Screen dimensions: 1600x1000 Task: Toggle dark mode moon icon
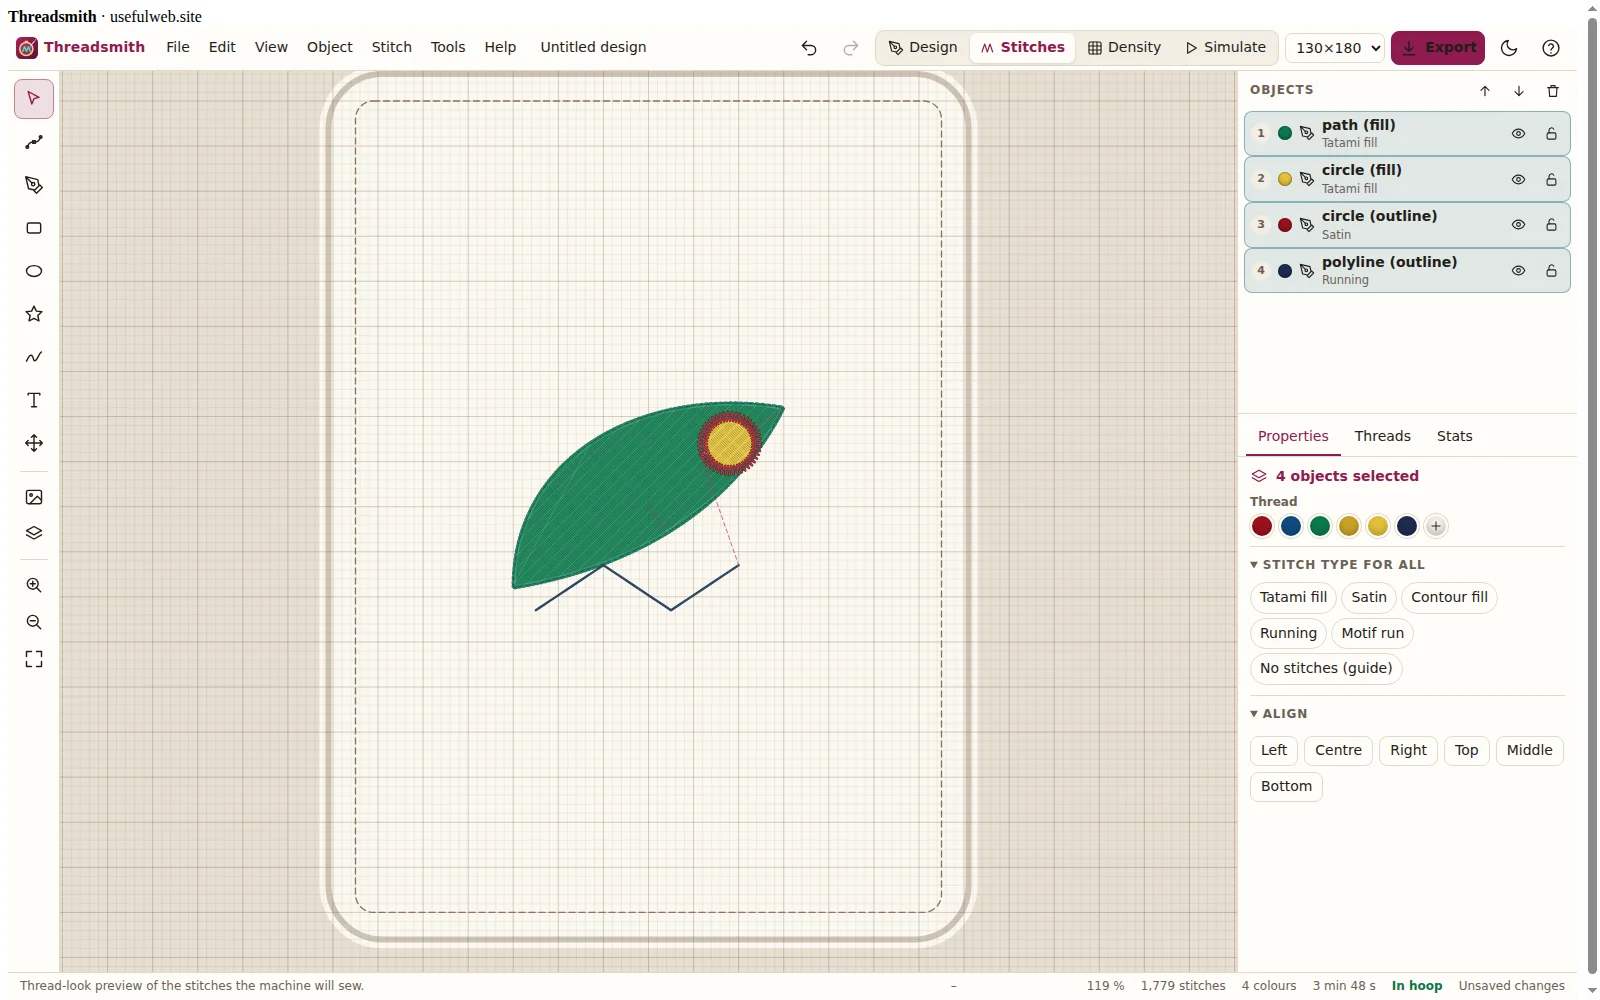coord(1510,48)
